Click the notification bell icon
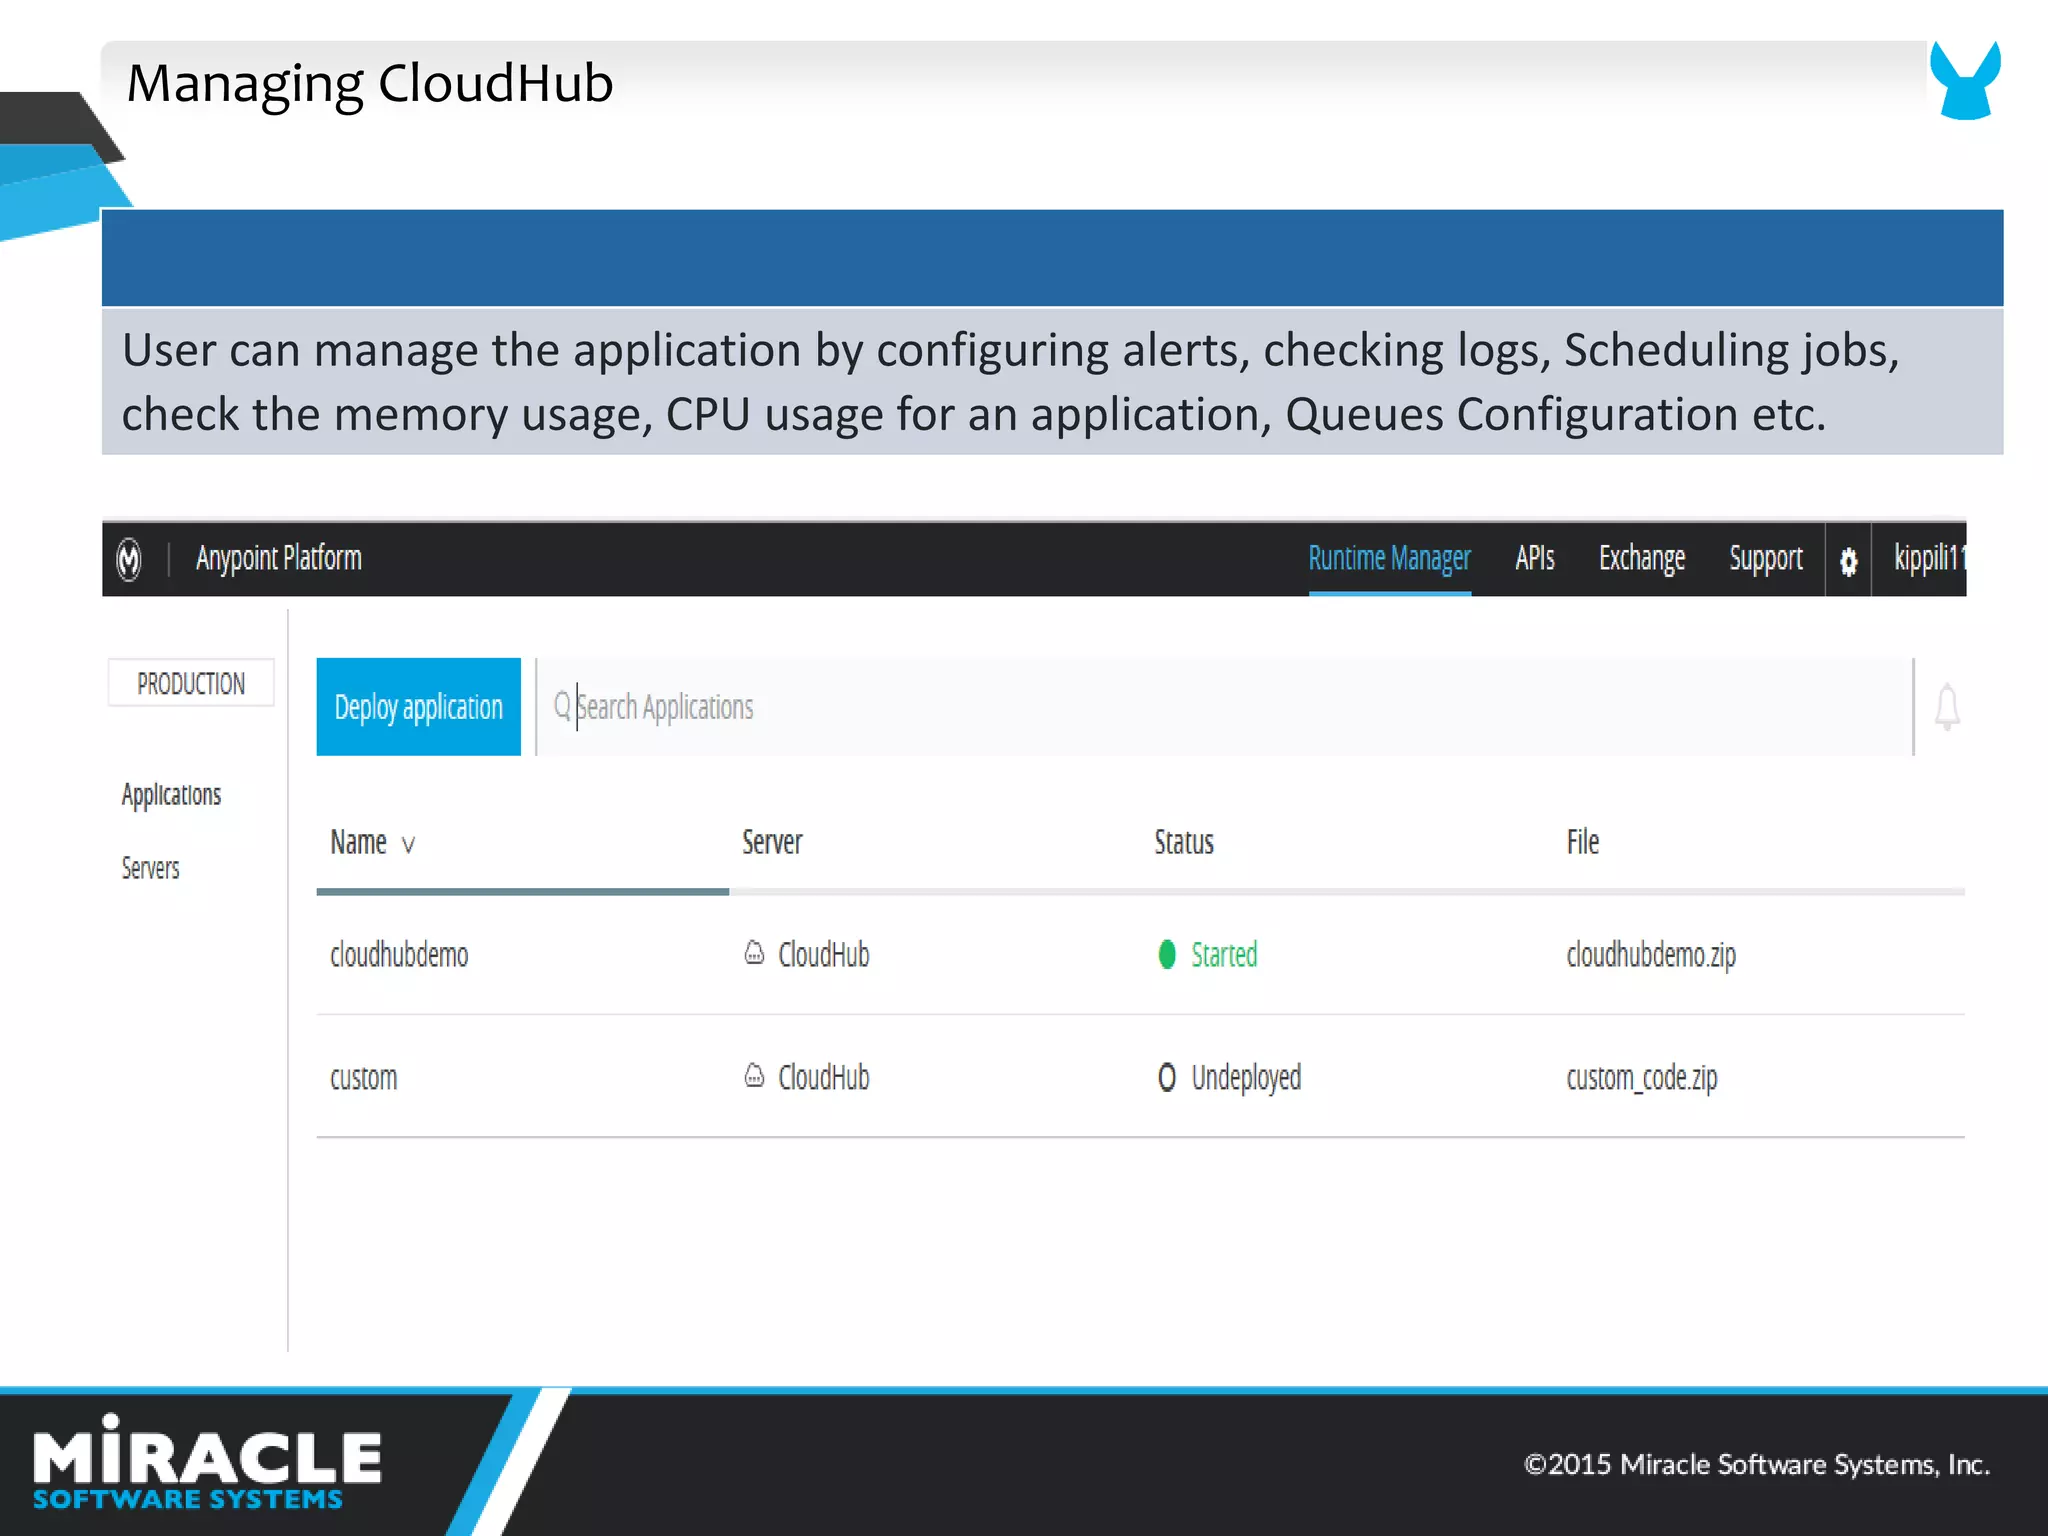The height and width of the screenshot is (1536, 2048). pos(1946,707)
